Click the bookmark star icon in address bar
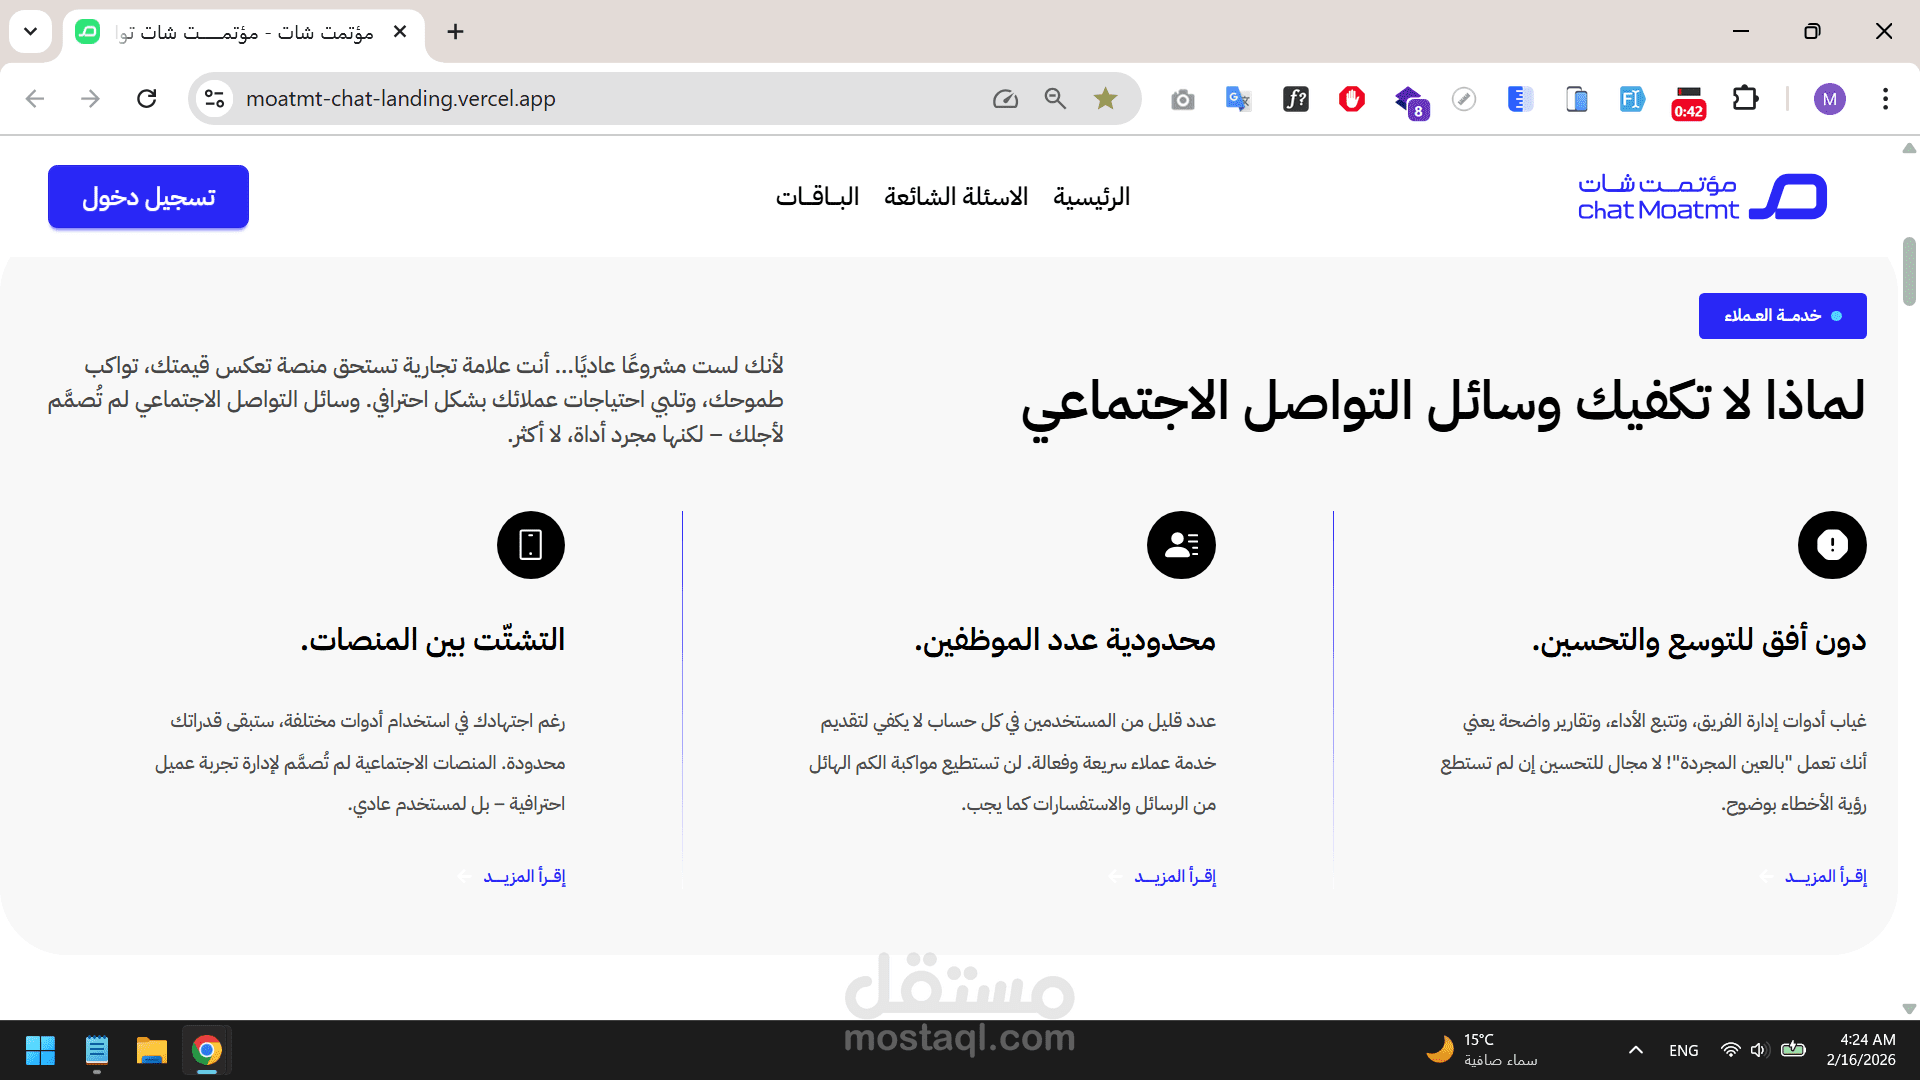Image resolution: width=1920 pixels, height=1080 pixels. click(x=1105, y=98)
